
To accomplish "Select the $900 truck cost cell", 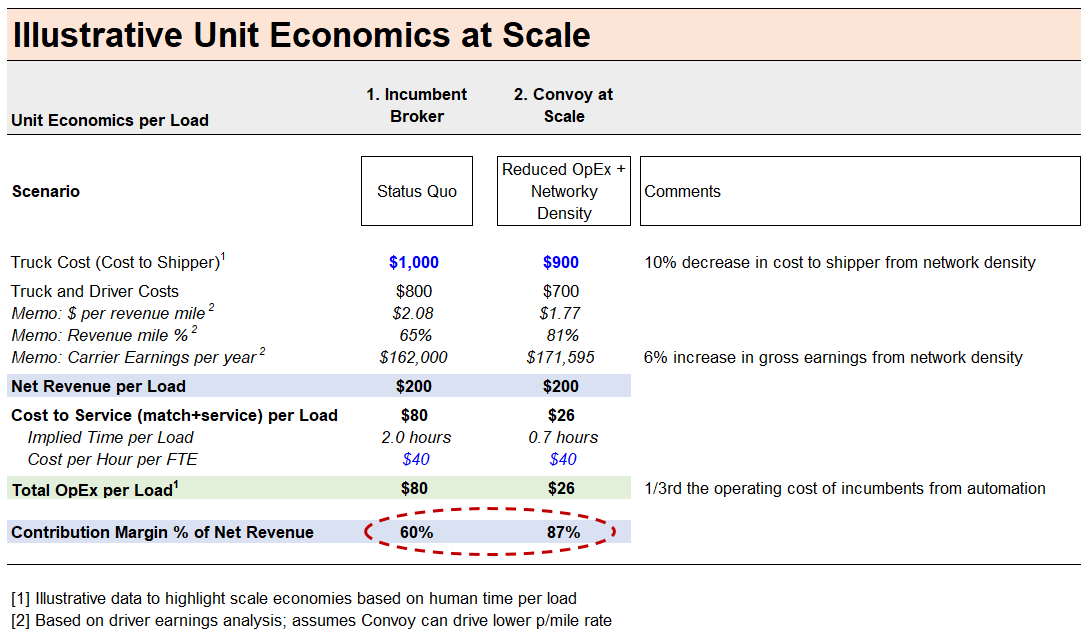I will pos(561,263).
